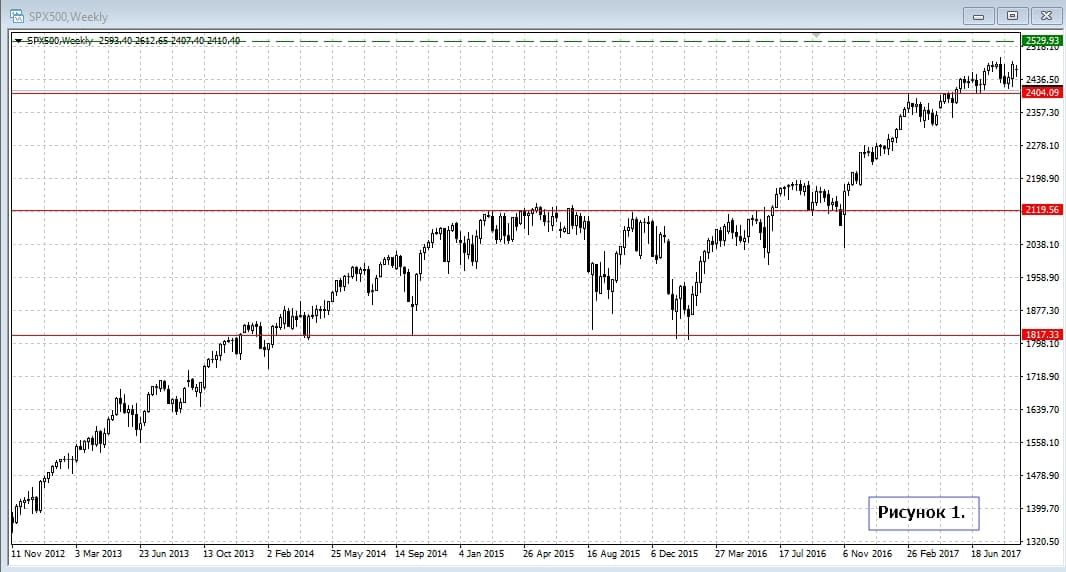Click the Рисунок 1. text label box
The width and height of the screenshot is (1066, 572).
click(922, 513)
